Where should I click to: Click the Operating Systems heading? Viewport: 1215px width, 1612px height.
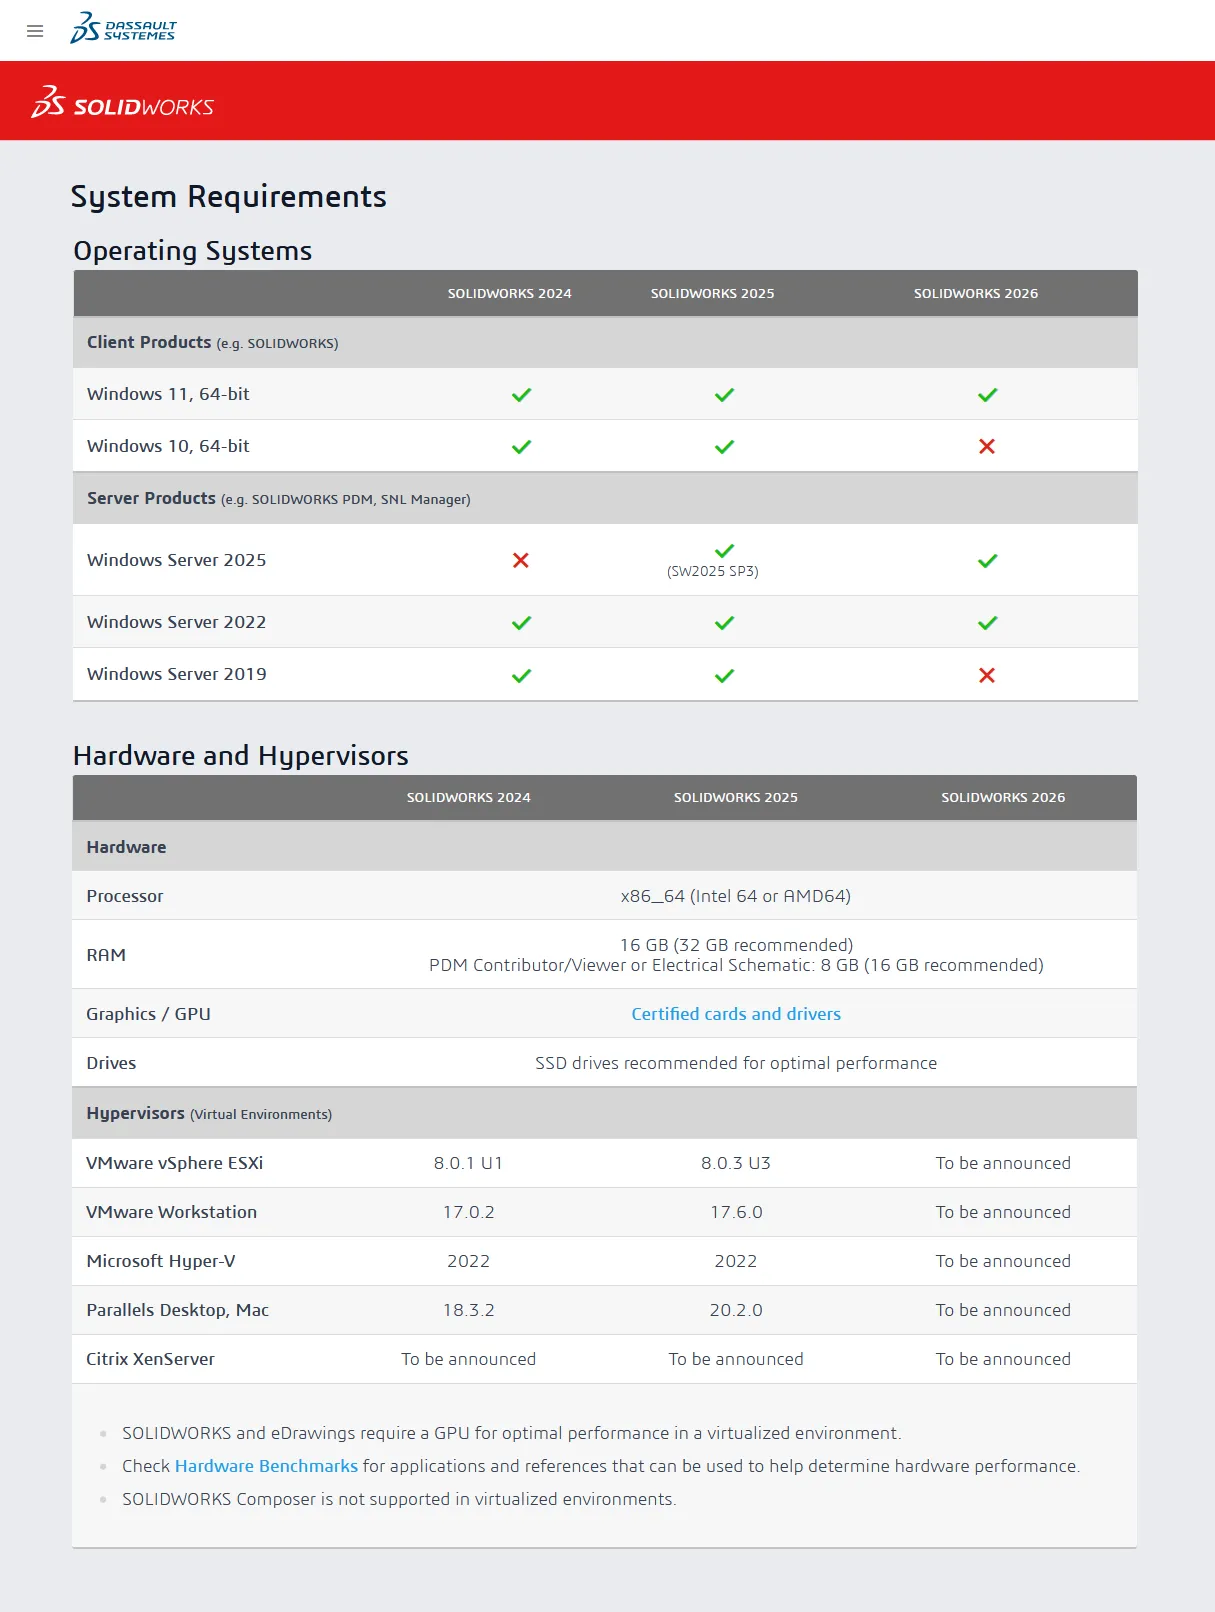[193, 251]
